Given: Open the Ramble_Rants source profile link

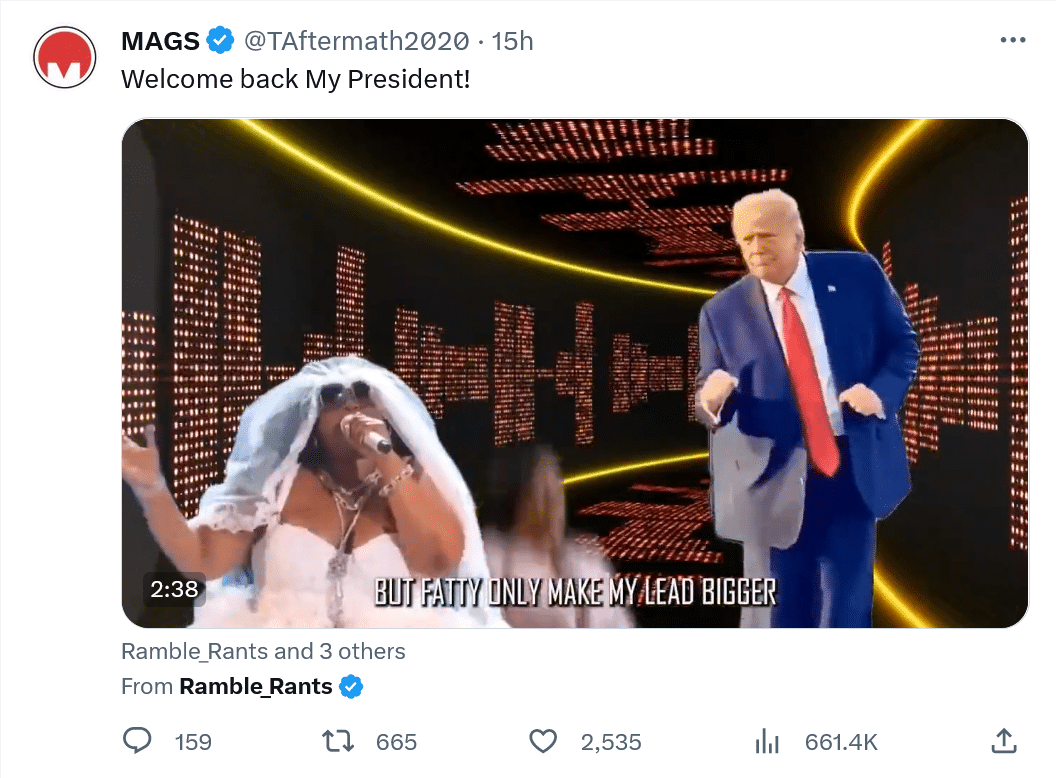Looking at the screenshot, I should point(256,686).
